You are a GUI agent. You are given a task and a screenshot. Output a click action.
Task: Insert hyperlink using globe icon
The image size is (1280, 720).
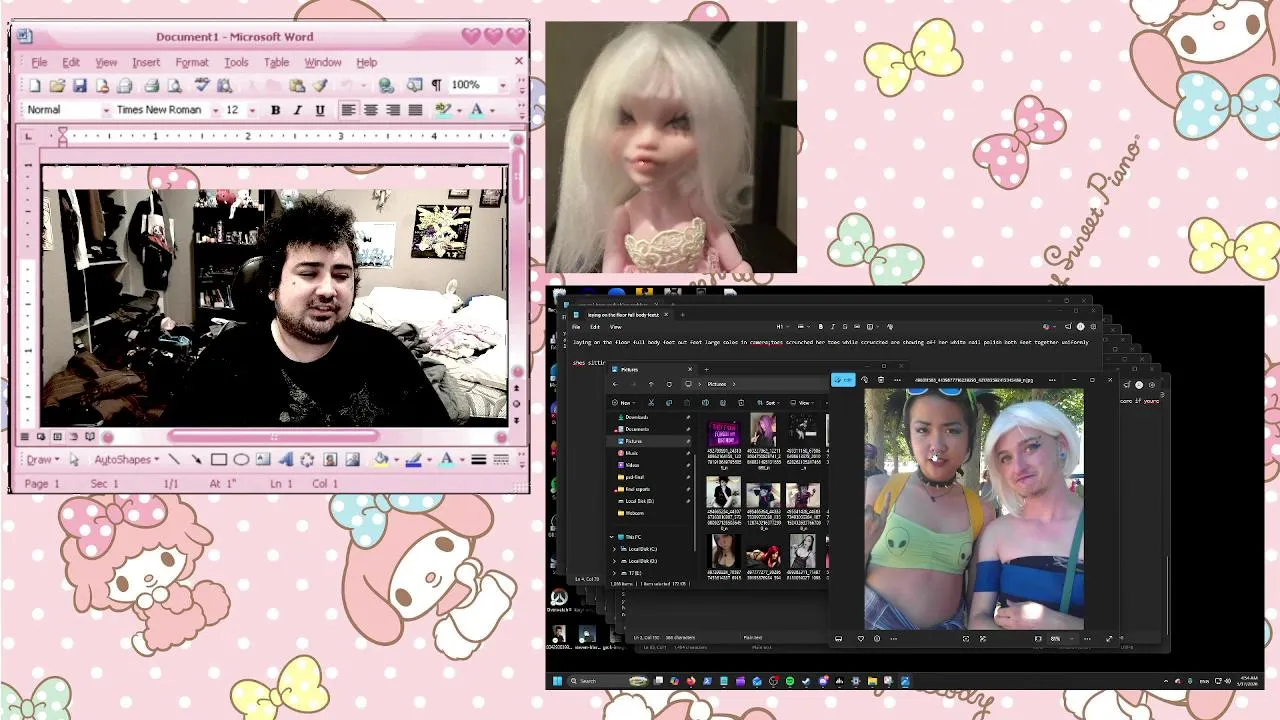coord(386,86)
